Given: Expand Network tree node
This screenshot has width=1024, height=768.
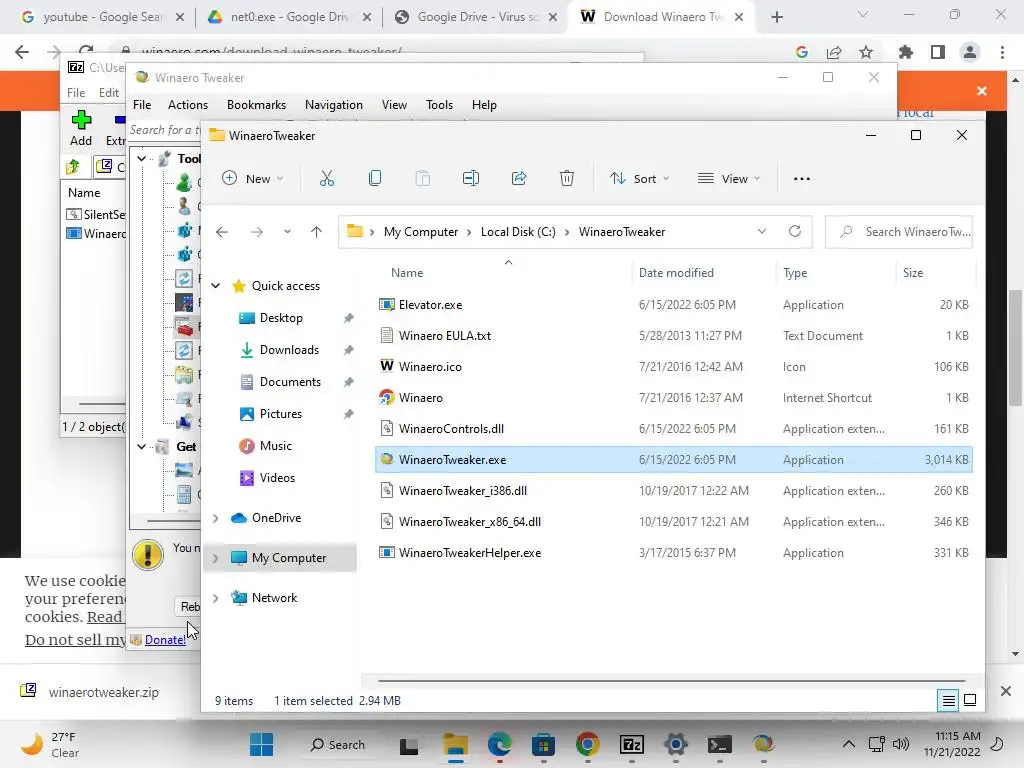Looking at the screenshot, I should click(x=216, y=598).
